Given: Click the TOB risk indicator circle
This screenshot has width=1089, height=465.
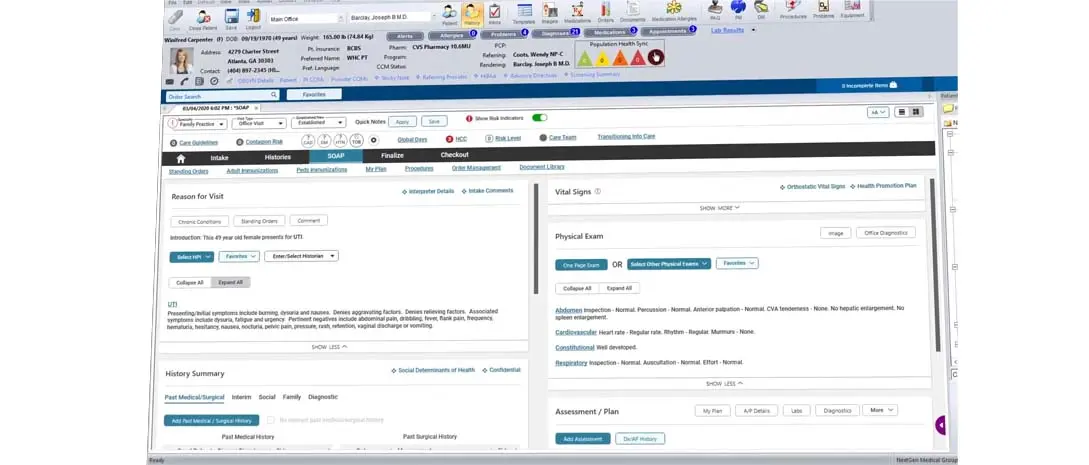Looking at the screenshot, I should click(356, 140).
